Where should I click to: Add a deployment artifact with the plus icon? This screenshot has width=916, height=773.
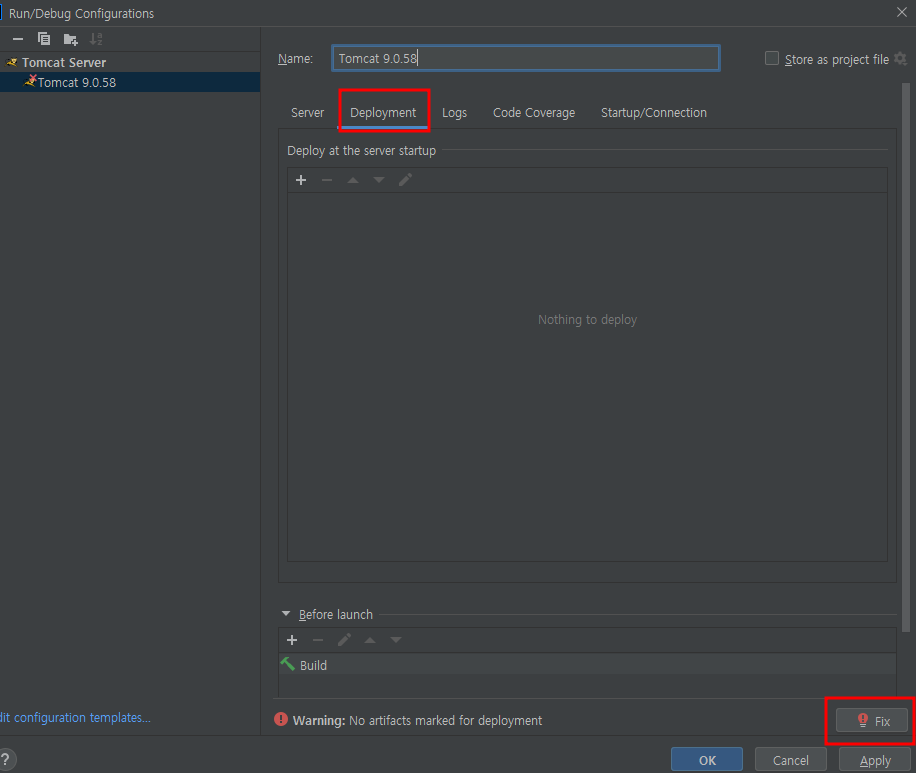coord(301,180)
